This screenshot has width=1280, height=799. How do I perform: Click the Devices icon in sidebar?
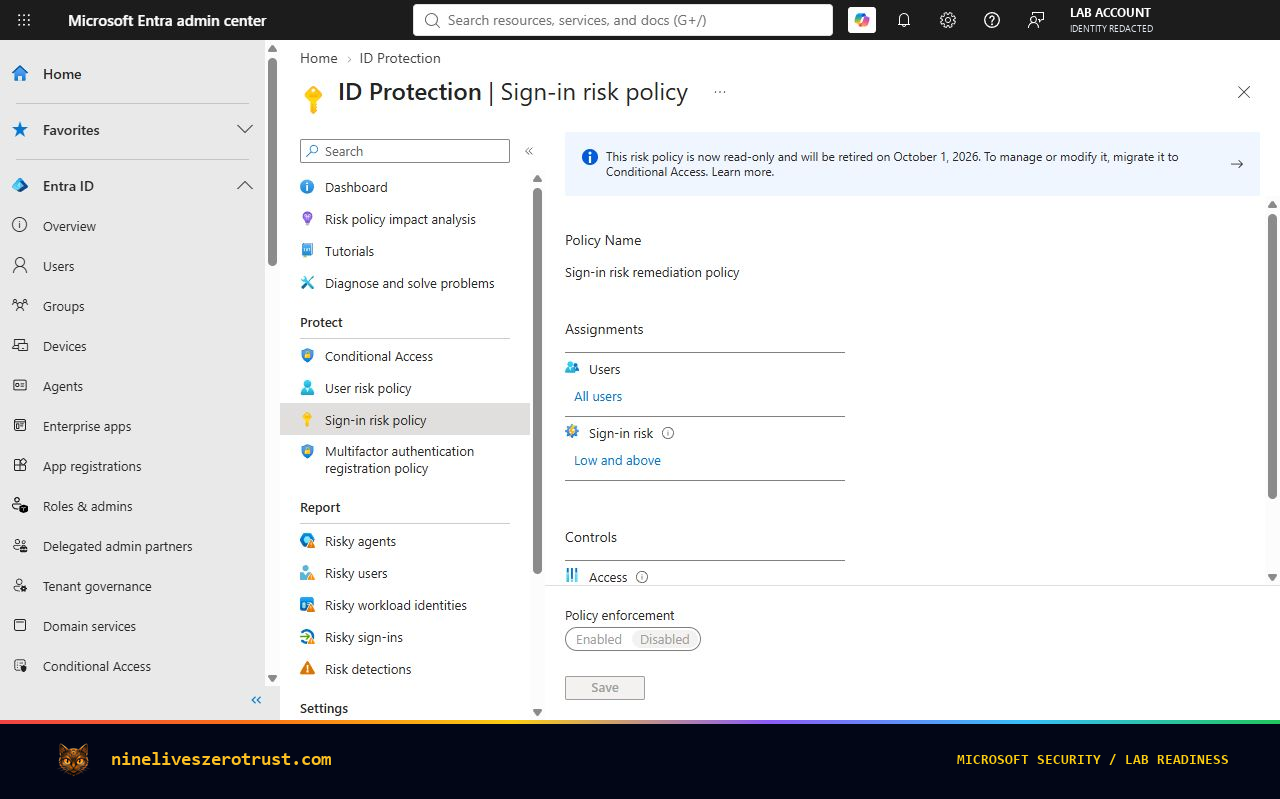(x=20, y=346)
